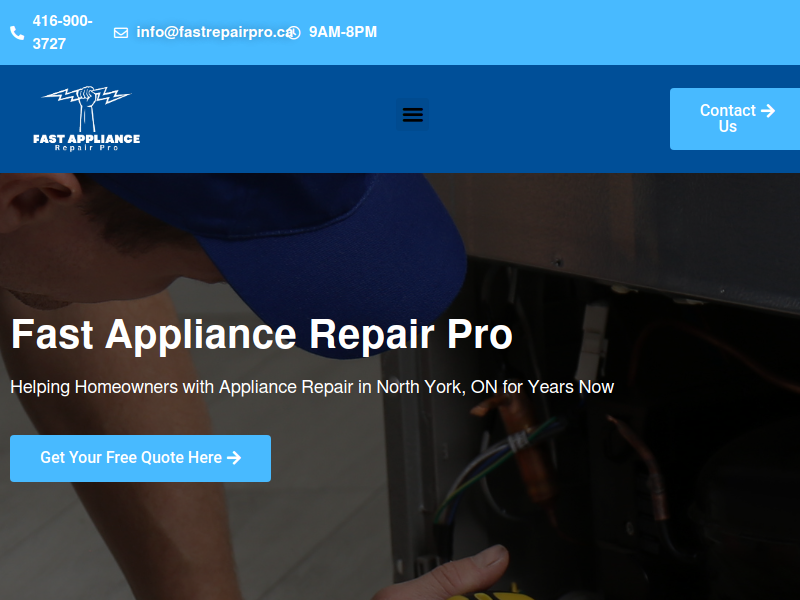
Task: Open the info@fastrepairpro.ca email link
Action: [x=215, y=32]
